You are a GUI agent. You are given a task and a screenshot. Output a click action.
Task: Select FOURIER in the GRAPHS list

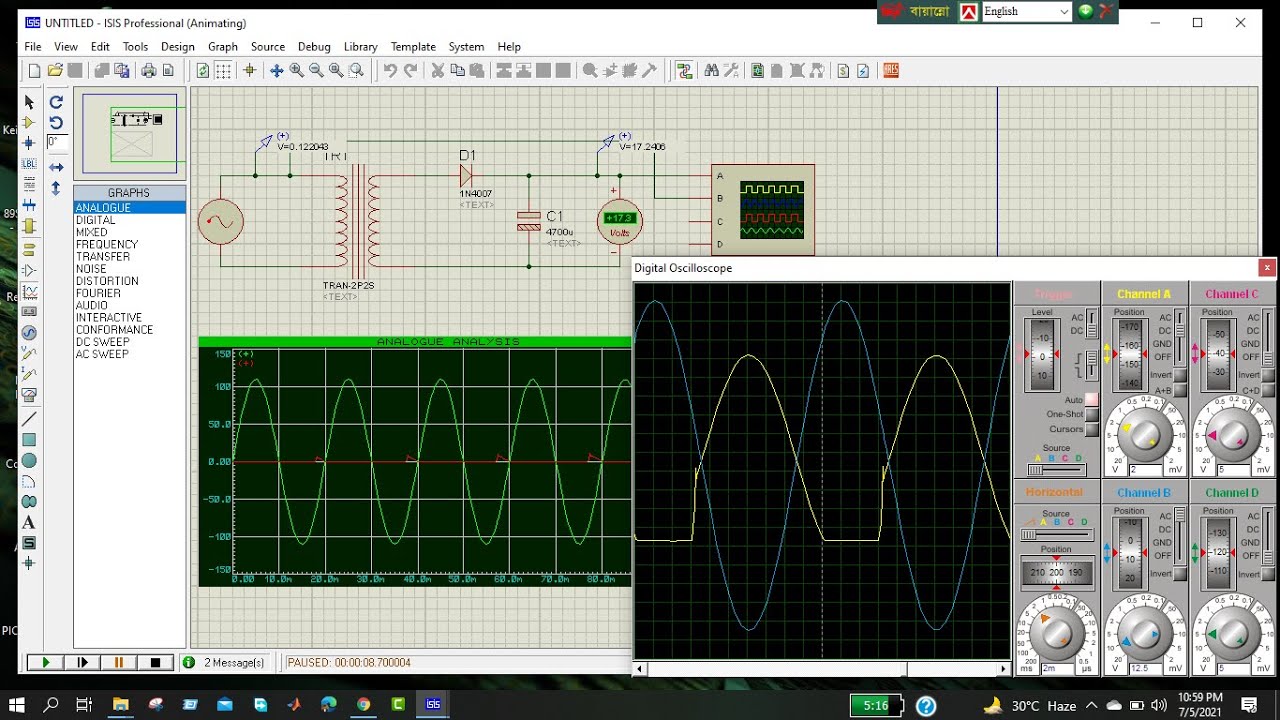coord(98,293)
